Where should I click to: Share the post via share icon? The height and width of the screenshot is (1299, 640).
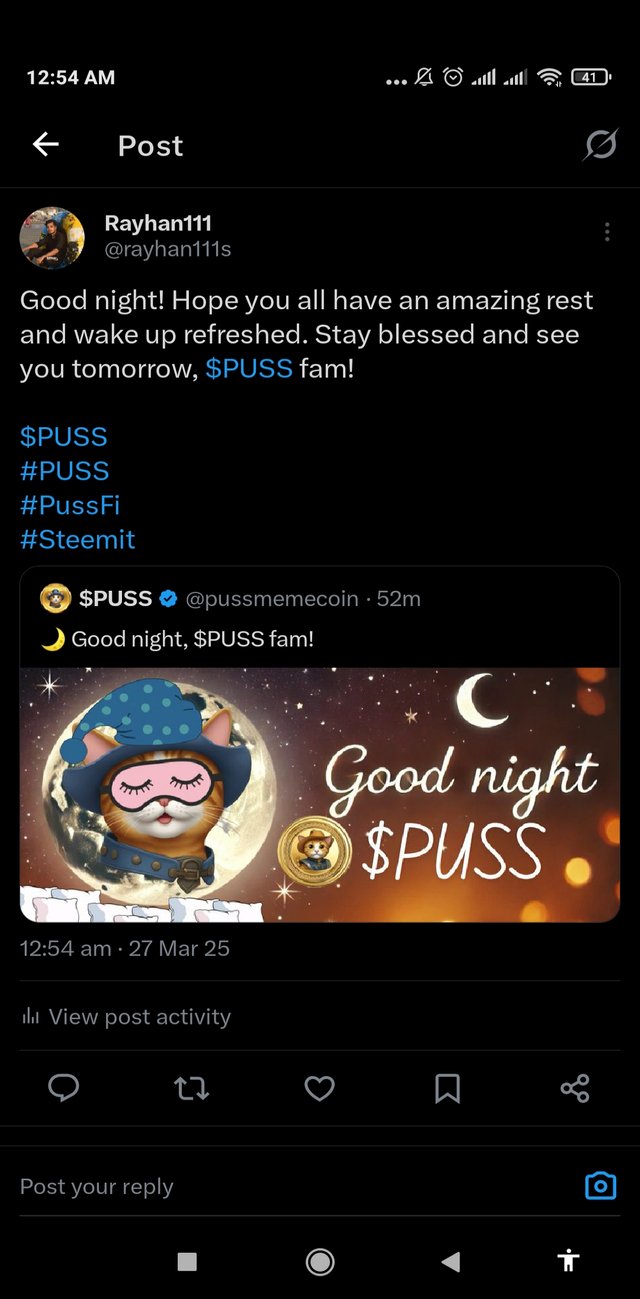(x=575, y=1088)
